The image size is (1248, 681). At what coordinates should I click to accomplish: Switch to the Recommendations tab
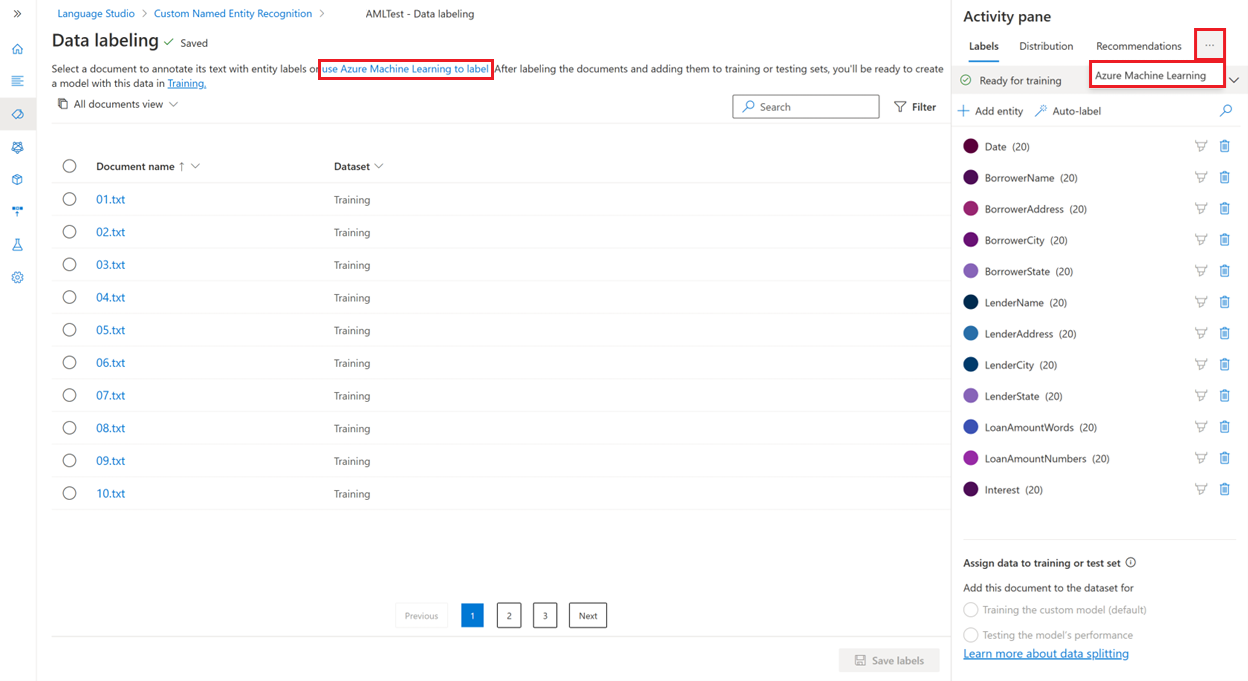tap(1139, 46)
